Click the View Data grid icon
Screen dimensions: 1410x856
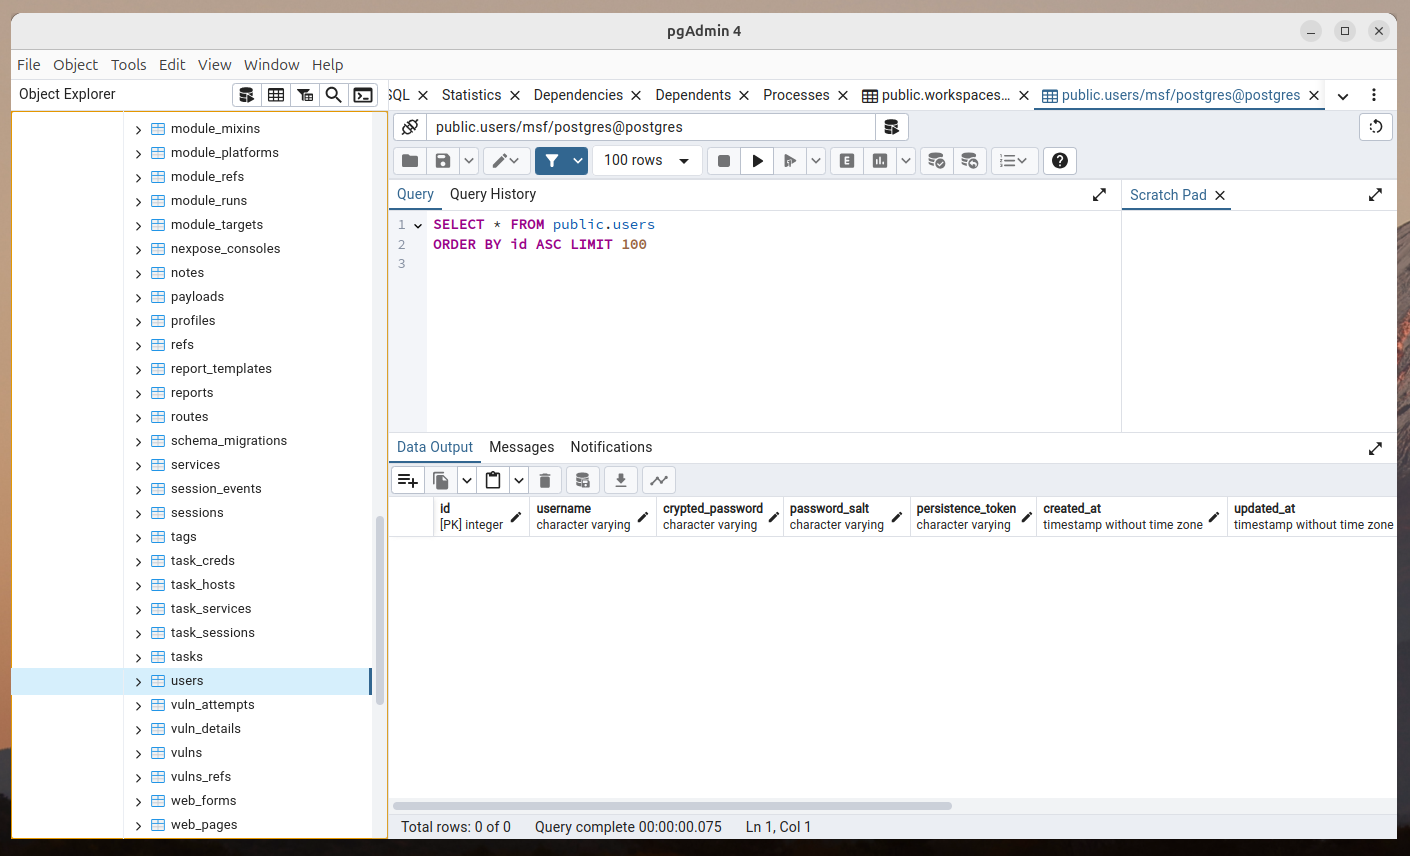(276, 95)
